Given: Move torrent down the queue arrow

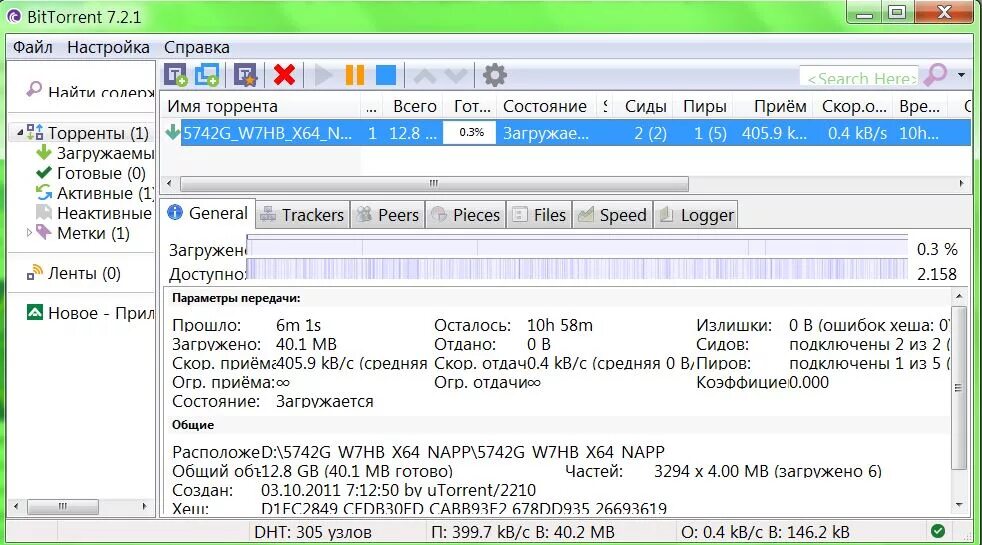Looking at the screenshot, I should point(456,76).
